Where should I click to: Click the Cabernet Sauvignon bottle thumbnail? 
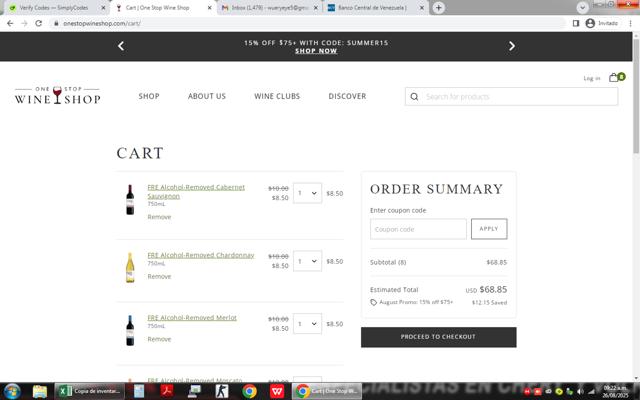130,200
